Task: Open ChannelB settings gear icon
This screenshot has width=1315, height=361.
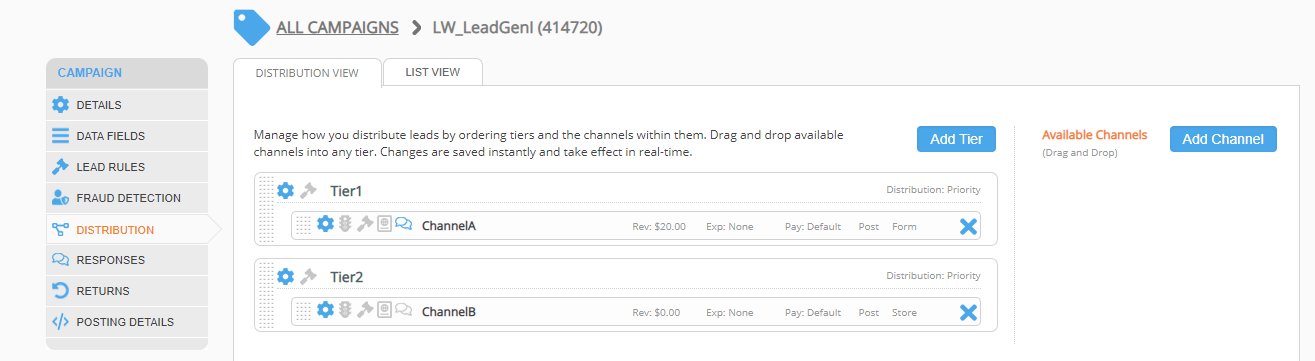Action: coord(325,311)
